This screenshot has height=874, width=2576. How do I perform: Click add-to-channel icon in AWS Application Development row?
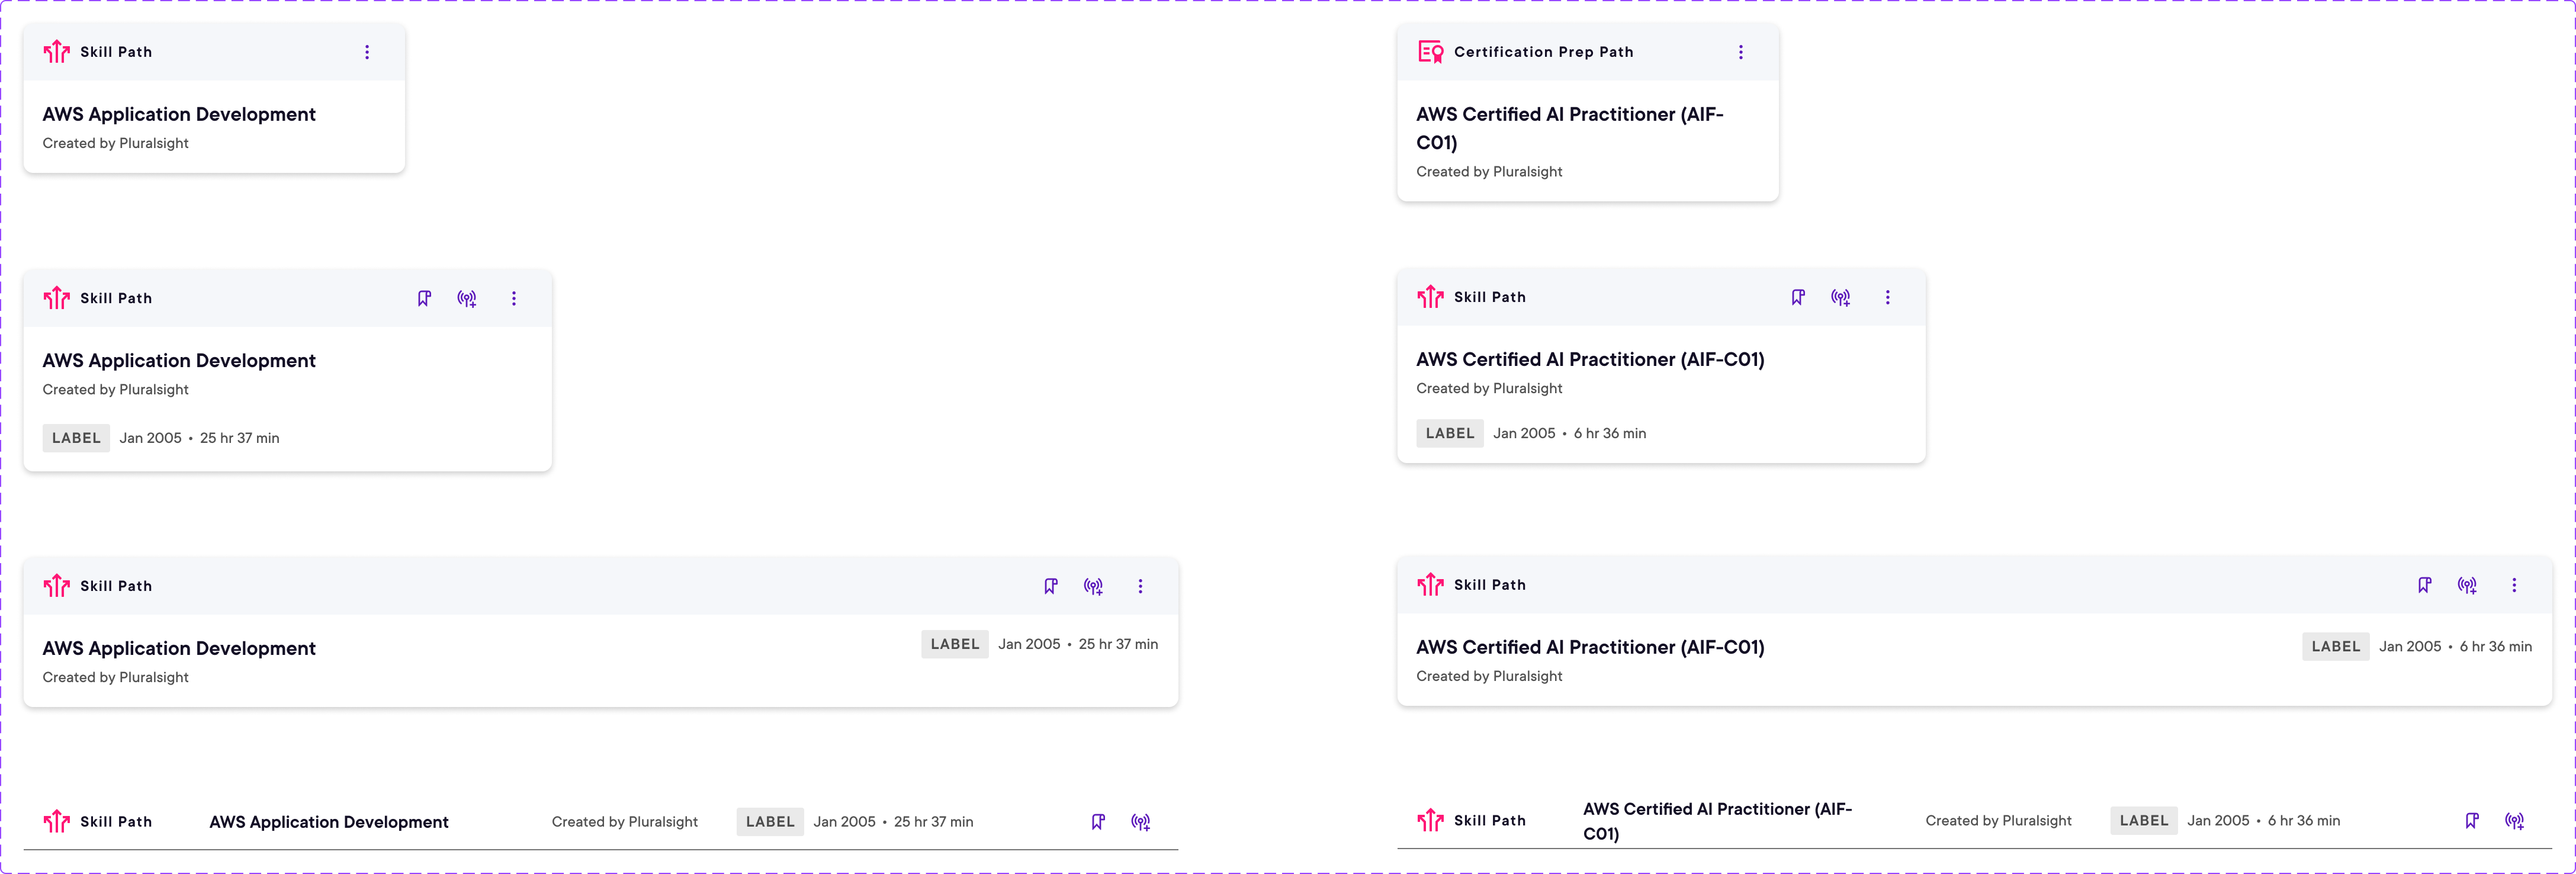tap(1141, 822)
